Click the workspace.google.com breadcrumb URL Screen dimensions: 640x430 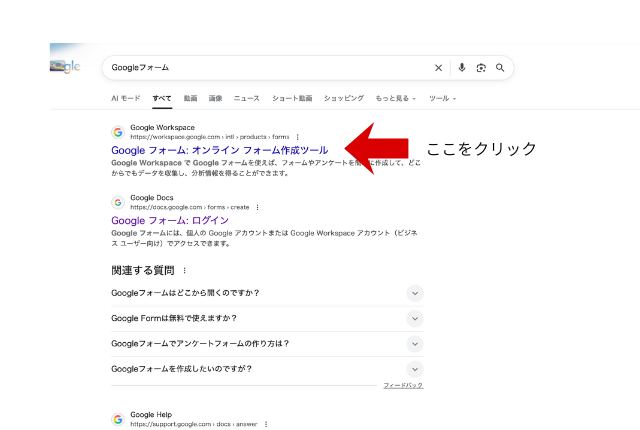[x=210, y=137]
